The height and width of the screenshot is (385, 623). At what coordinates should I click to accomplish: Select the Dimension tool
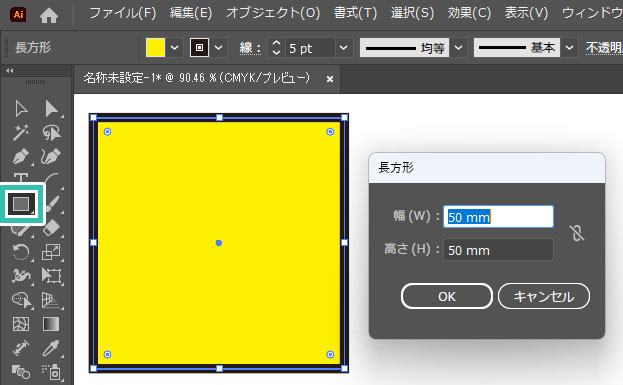[21, 348]
